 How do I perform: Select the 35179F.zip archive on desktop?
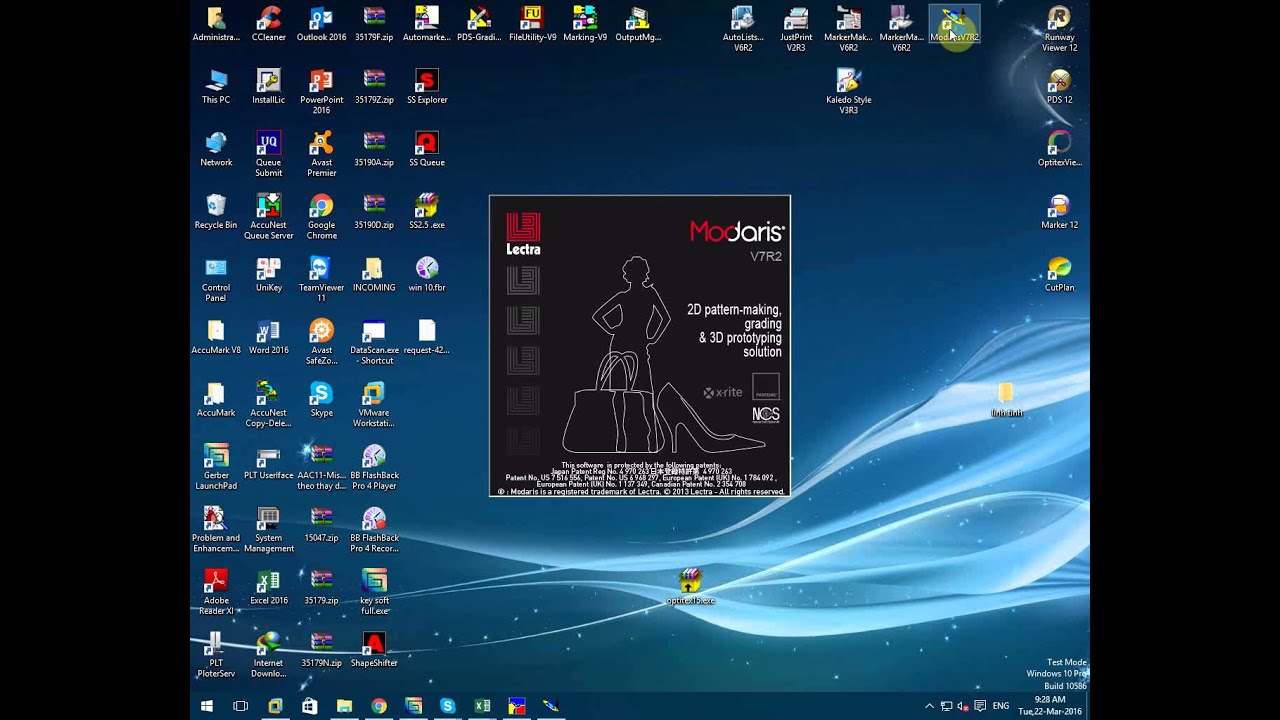click(x=374, y=24)
